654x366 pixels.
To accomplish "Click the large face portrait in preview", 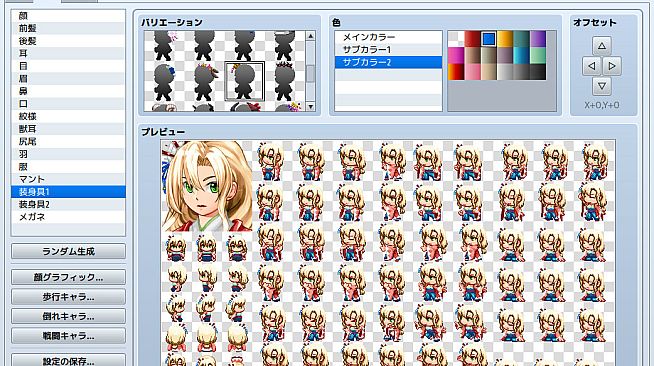I will (207, 186).
